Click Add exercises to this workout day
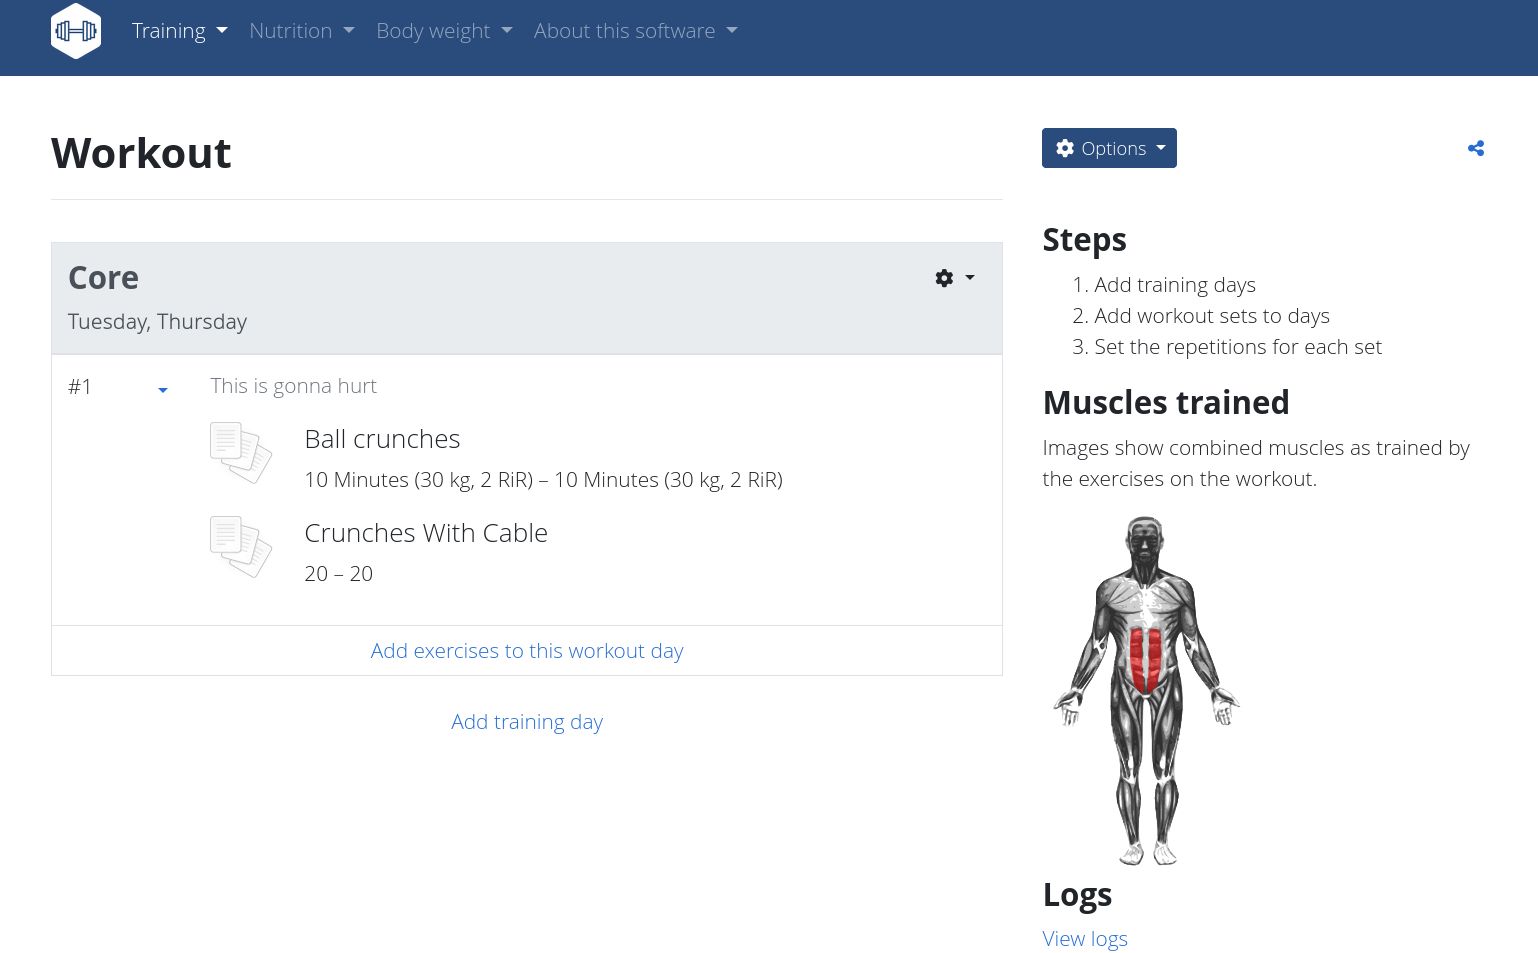The height and width of the screenshot is (953, 1538). point(527,651)
